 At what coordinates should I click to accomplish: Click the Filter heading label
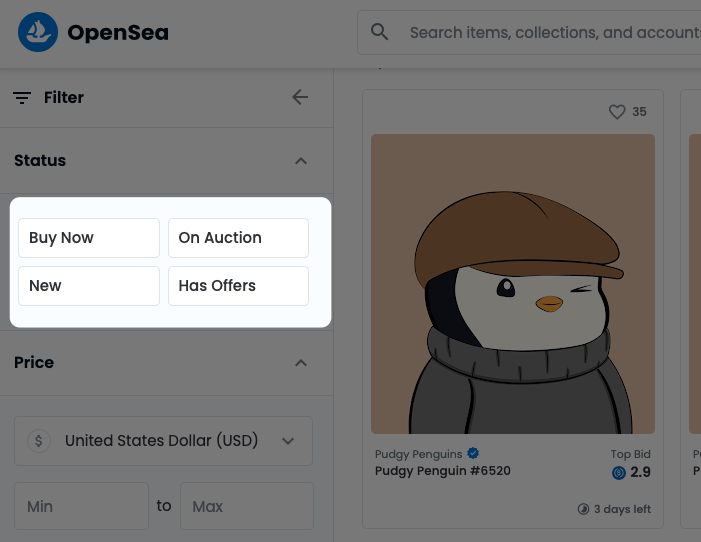(63, 97)
